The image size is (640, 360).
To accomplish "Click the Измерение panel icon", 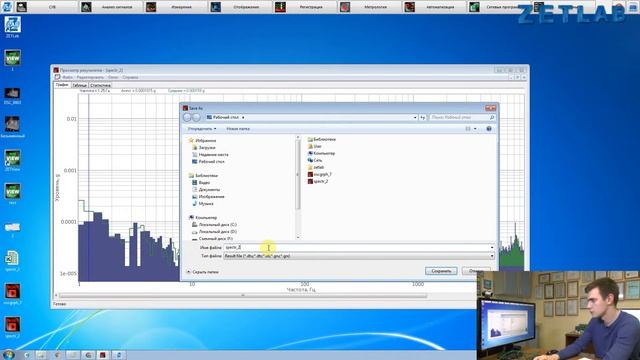I will click(151, 7).
